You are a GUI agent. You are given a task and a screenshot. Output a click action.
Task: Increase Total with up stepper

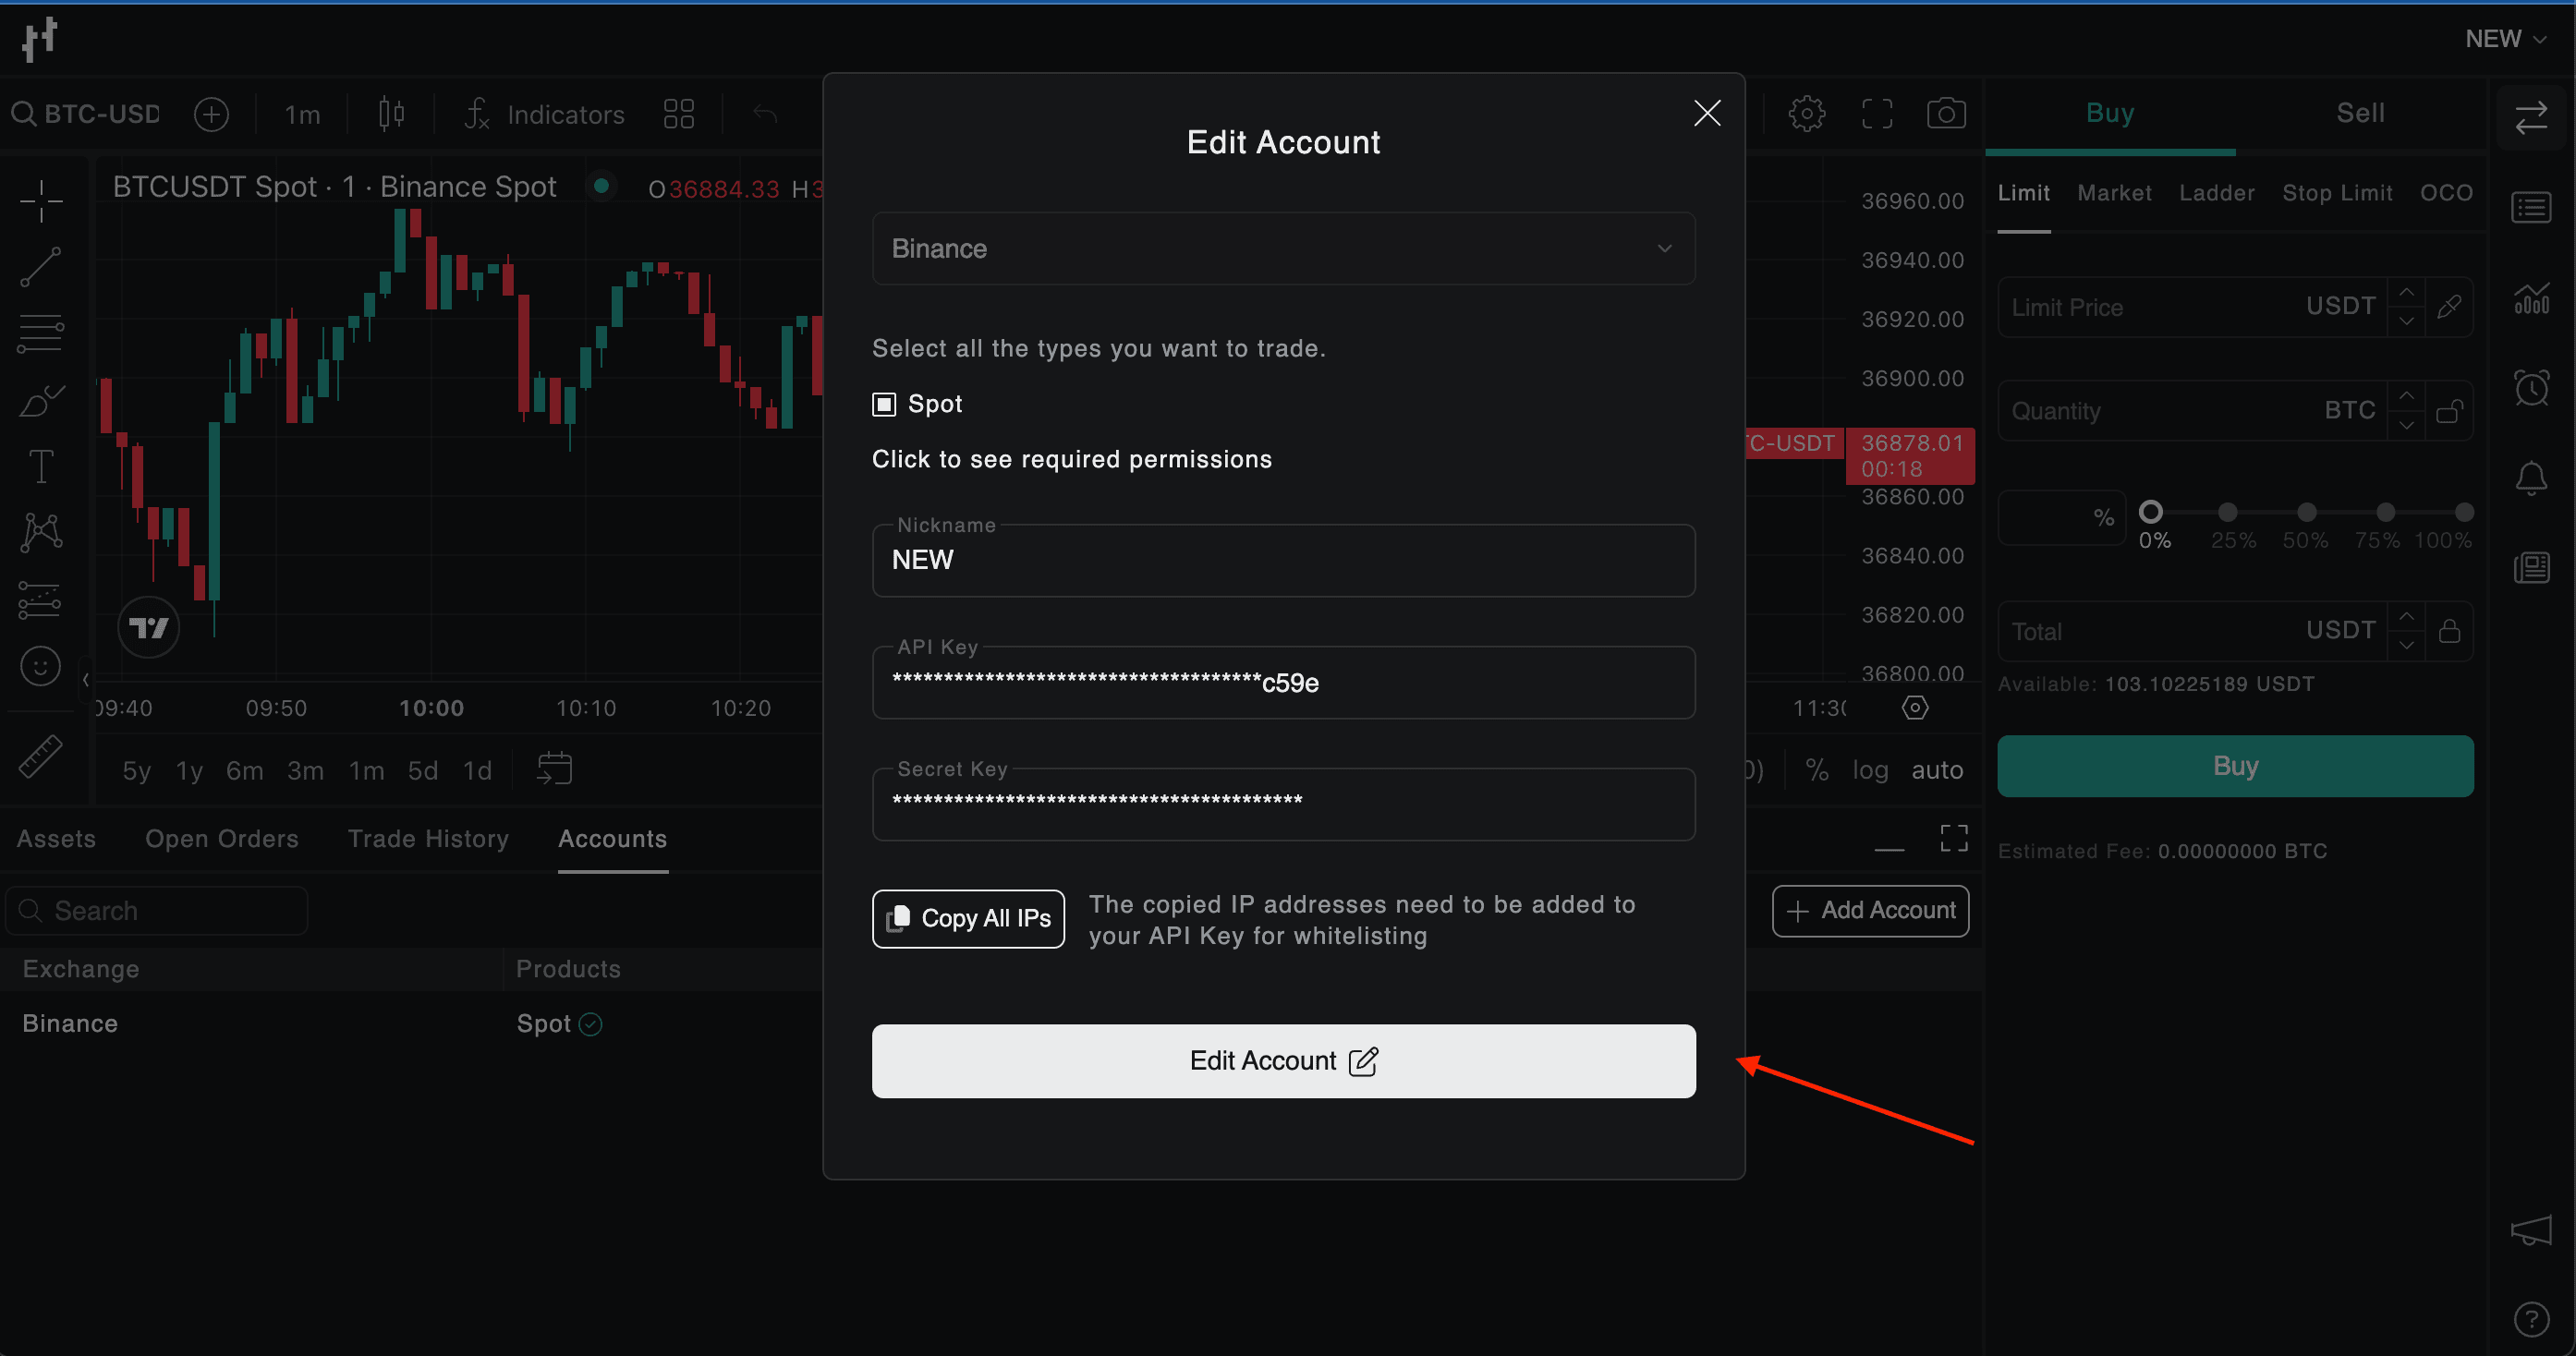(x=2406, y=616)
